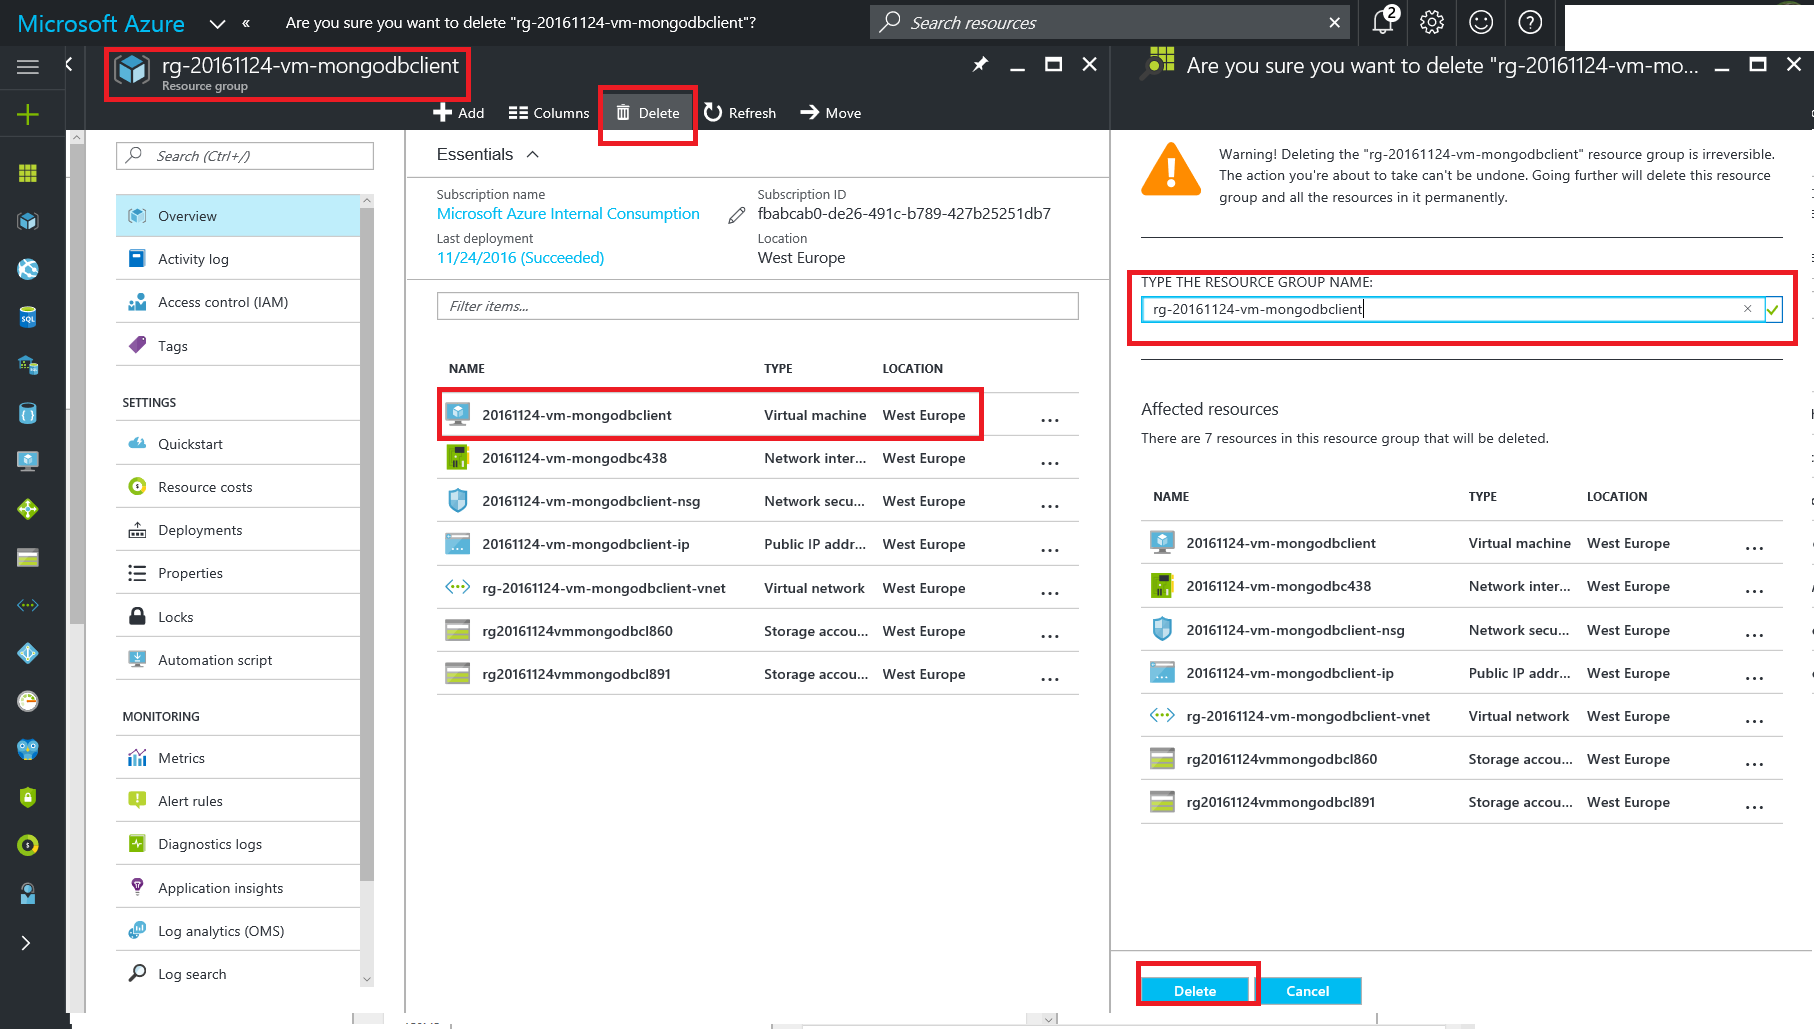Viewport: 1814px width, 1029px height.
Task: Click Columns in the blade toolbar
Action: pos(549,113)
